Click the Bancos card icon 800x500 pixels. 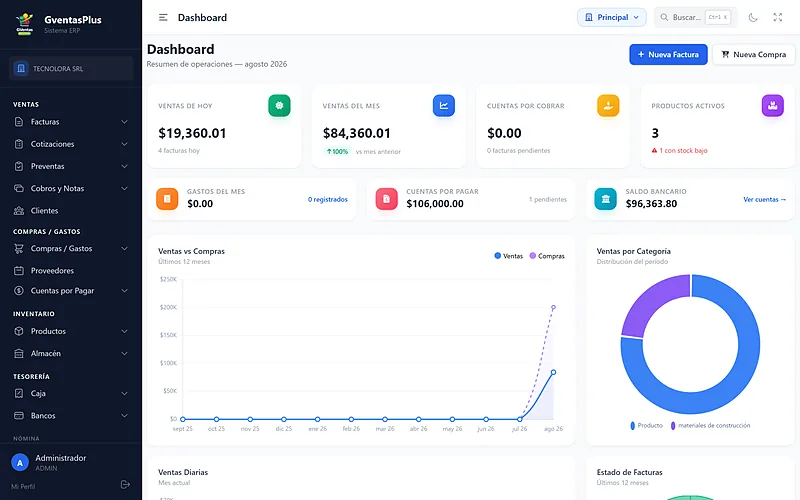click(x=19, y=416)
